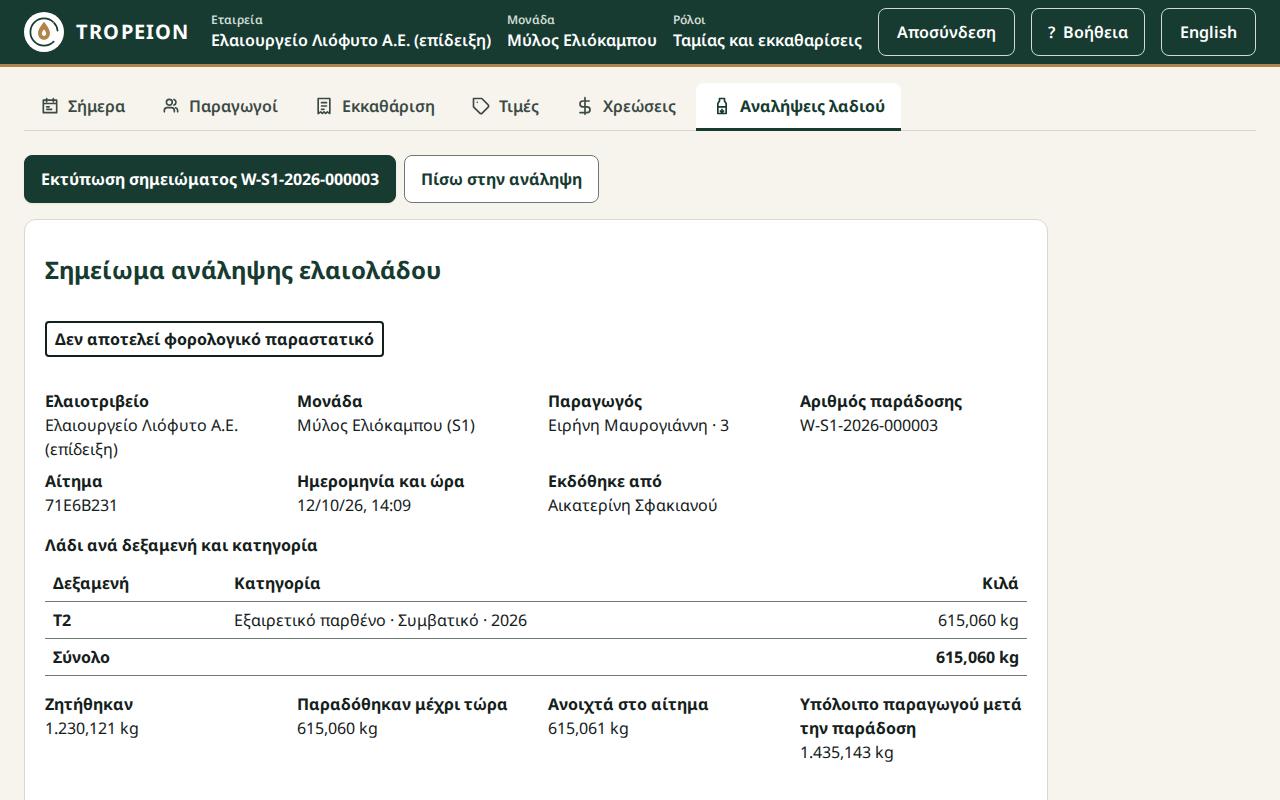Click the lock icon beside Αναλήψεις λαδιού

click(x=722, y=106)
